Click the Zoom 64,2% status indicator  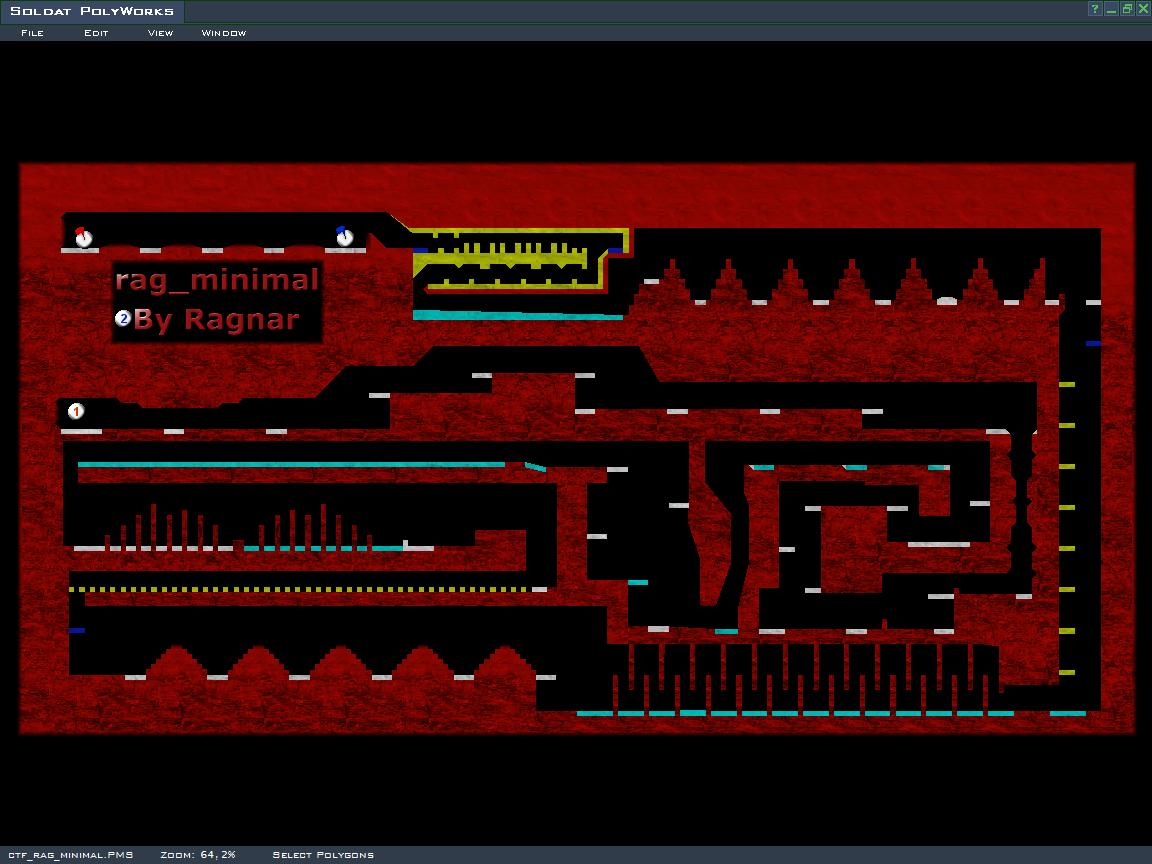point(197,855)
